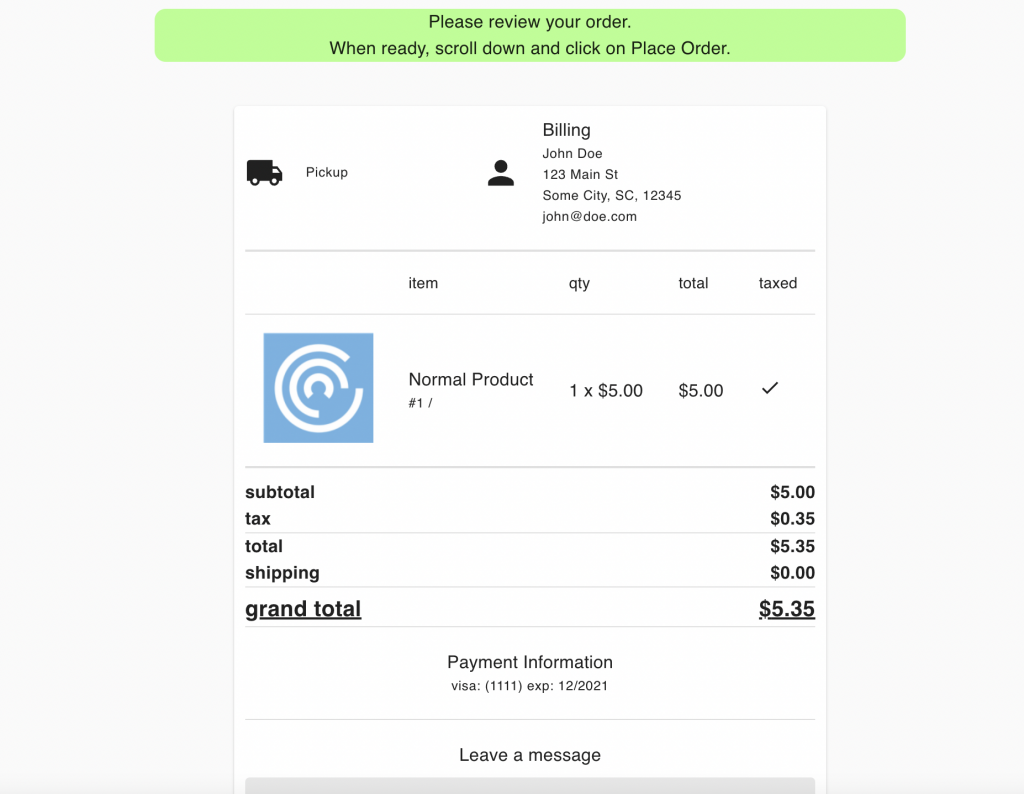Click the green review order banner
The width and height of the screenshot is (1024, 794).
pyautogui.click(x=529, y=36)
